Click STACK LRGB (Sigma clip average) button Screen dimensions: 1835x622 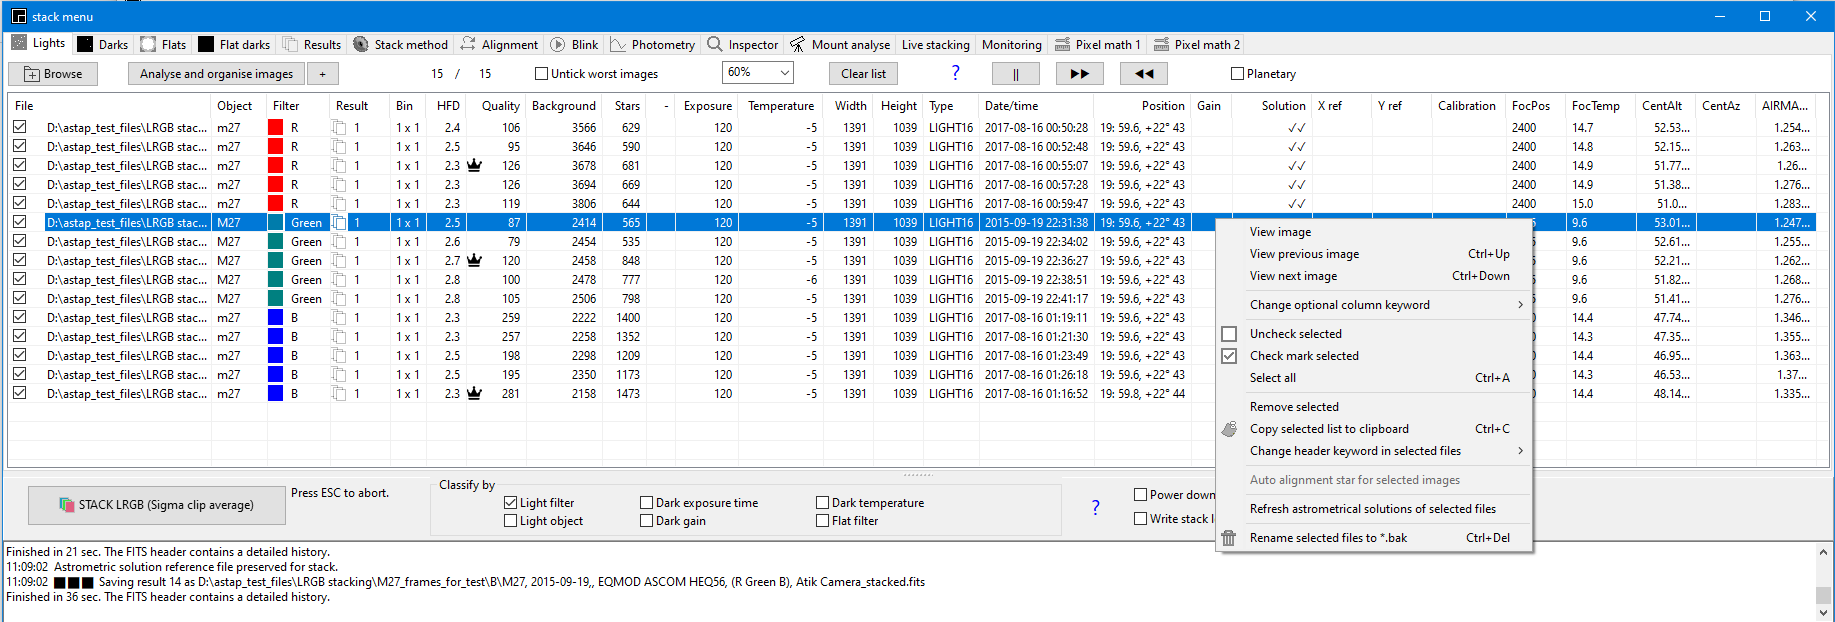(157, 505)
